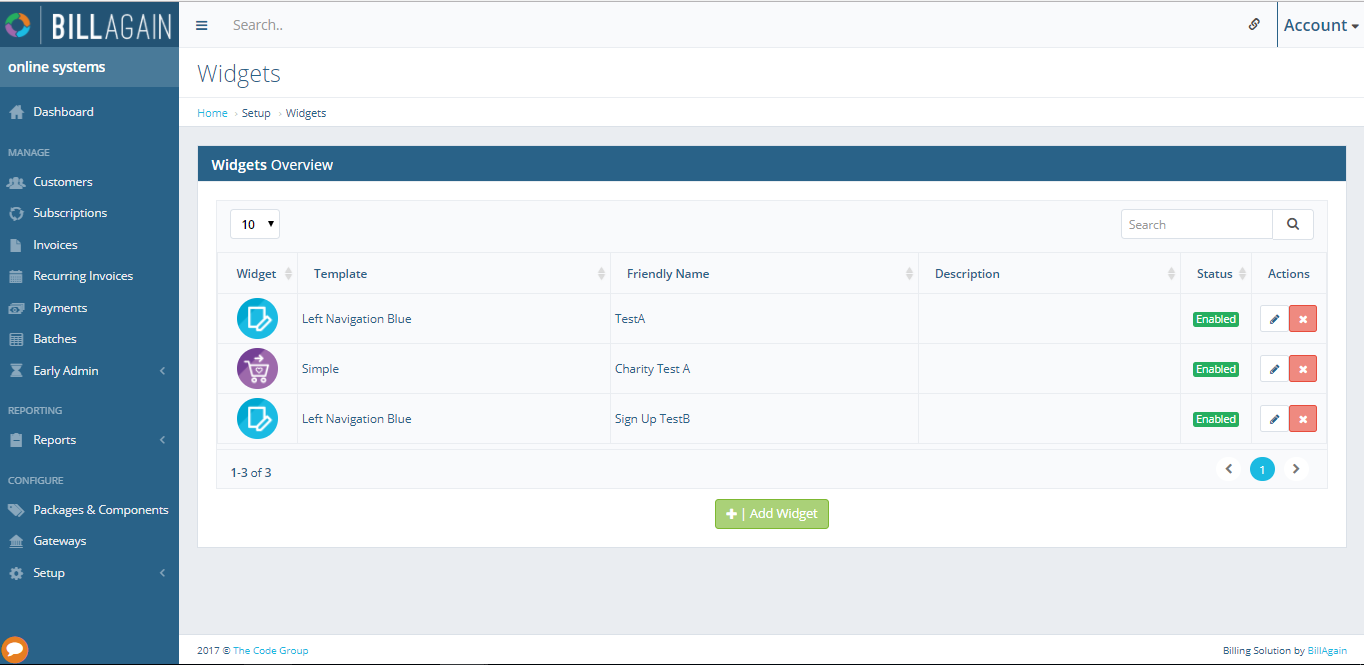The height and width of the screenshot is (665, 1364).
Task: Click the Charity Test A friendly name
Action: (652, 369)
